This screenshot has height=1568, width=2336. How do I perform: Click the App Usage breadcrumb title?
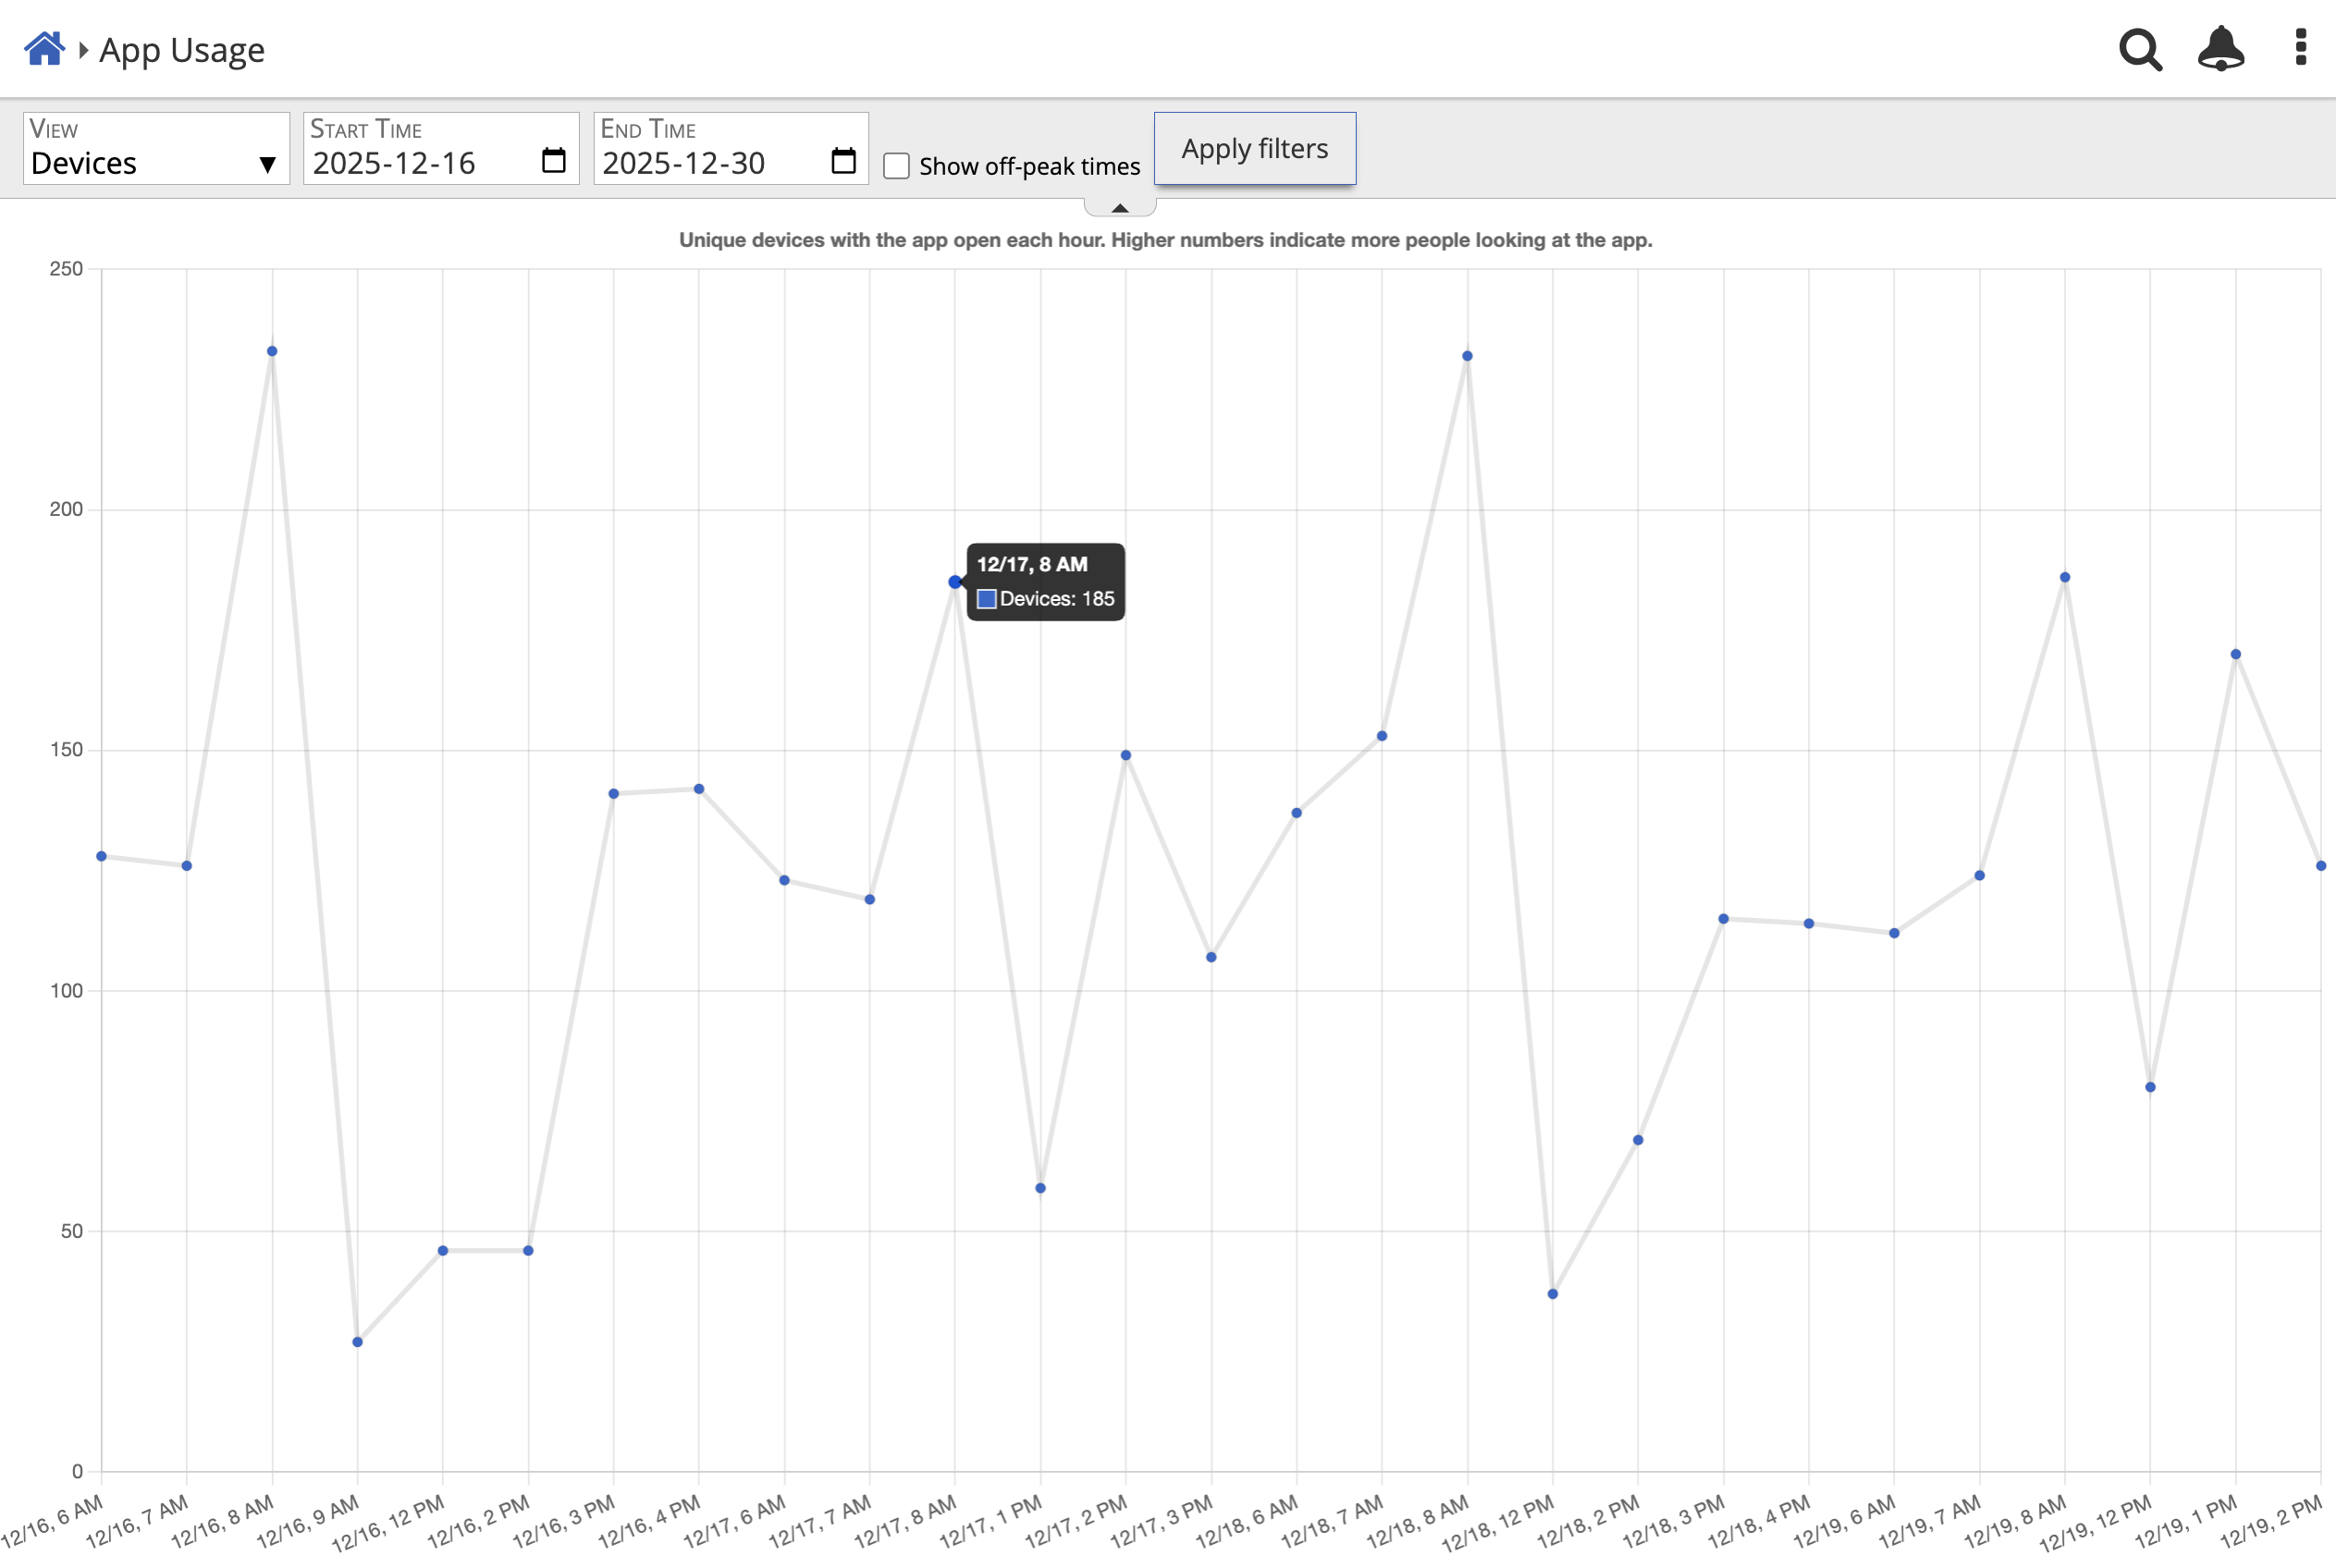pyautogui.click(x=182, y=50)
